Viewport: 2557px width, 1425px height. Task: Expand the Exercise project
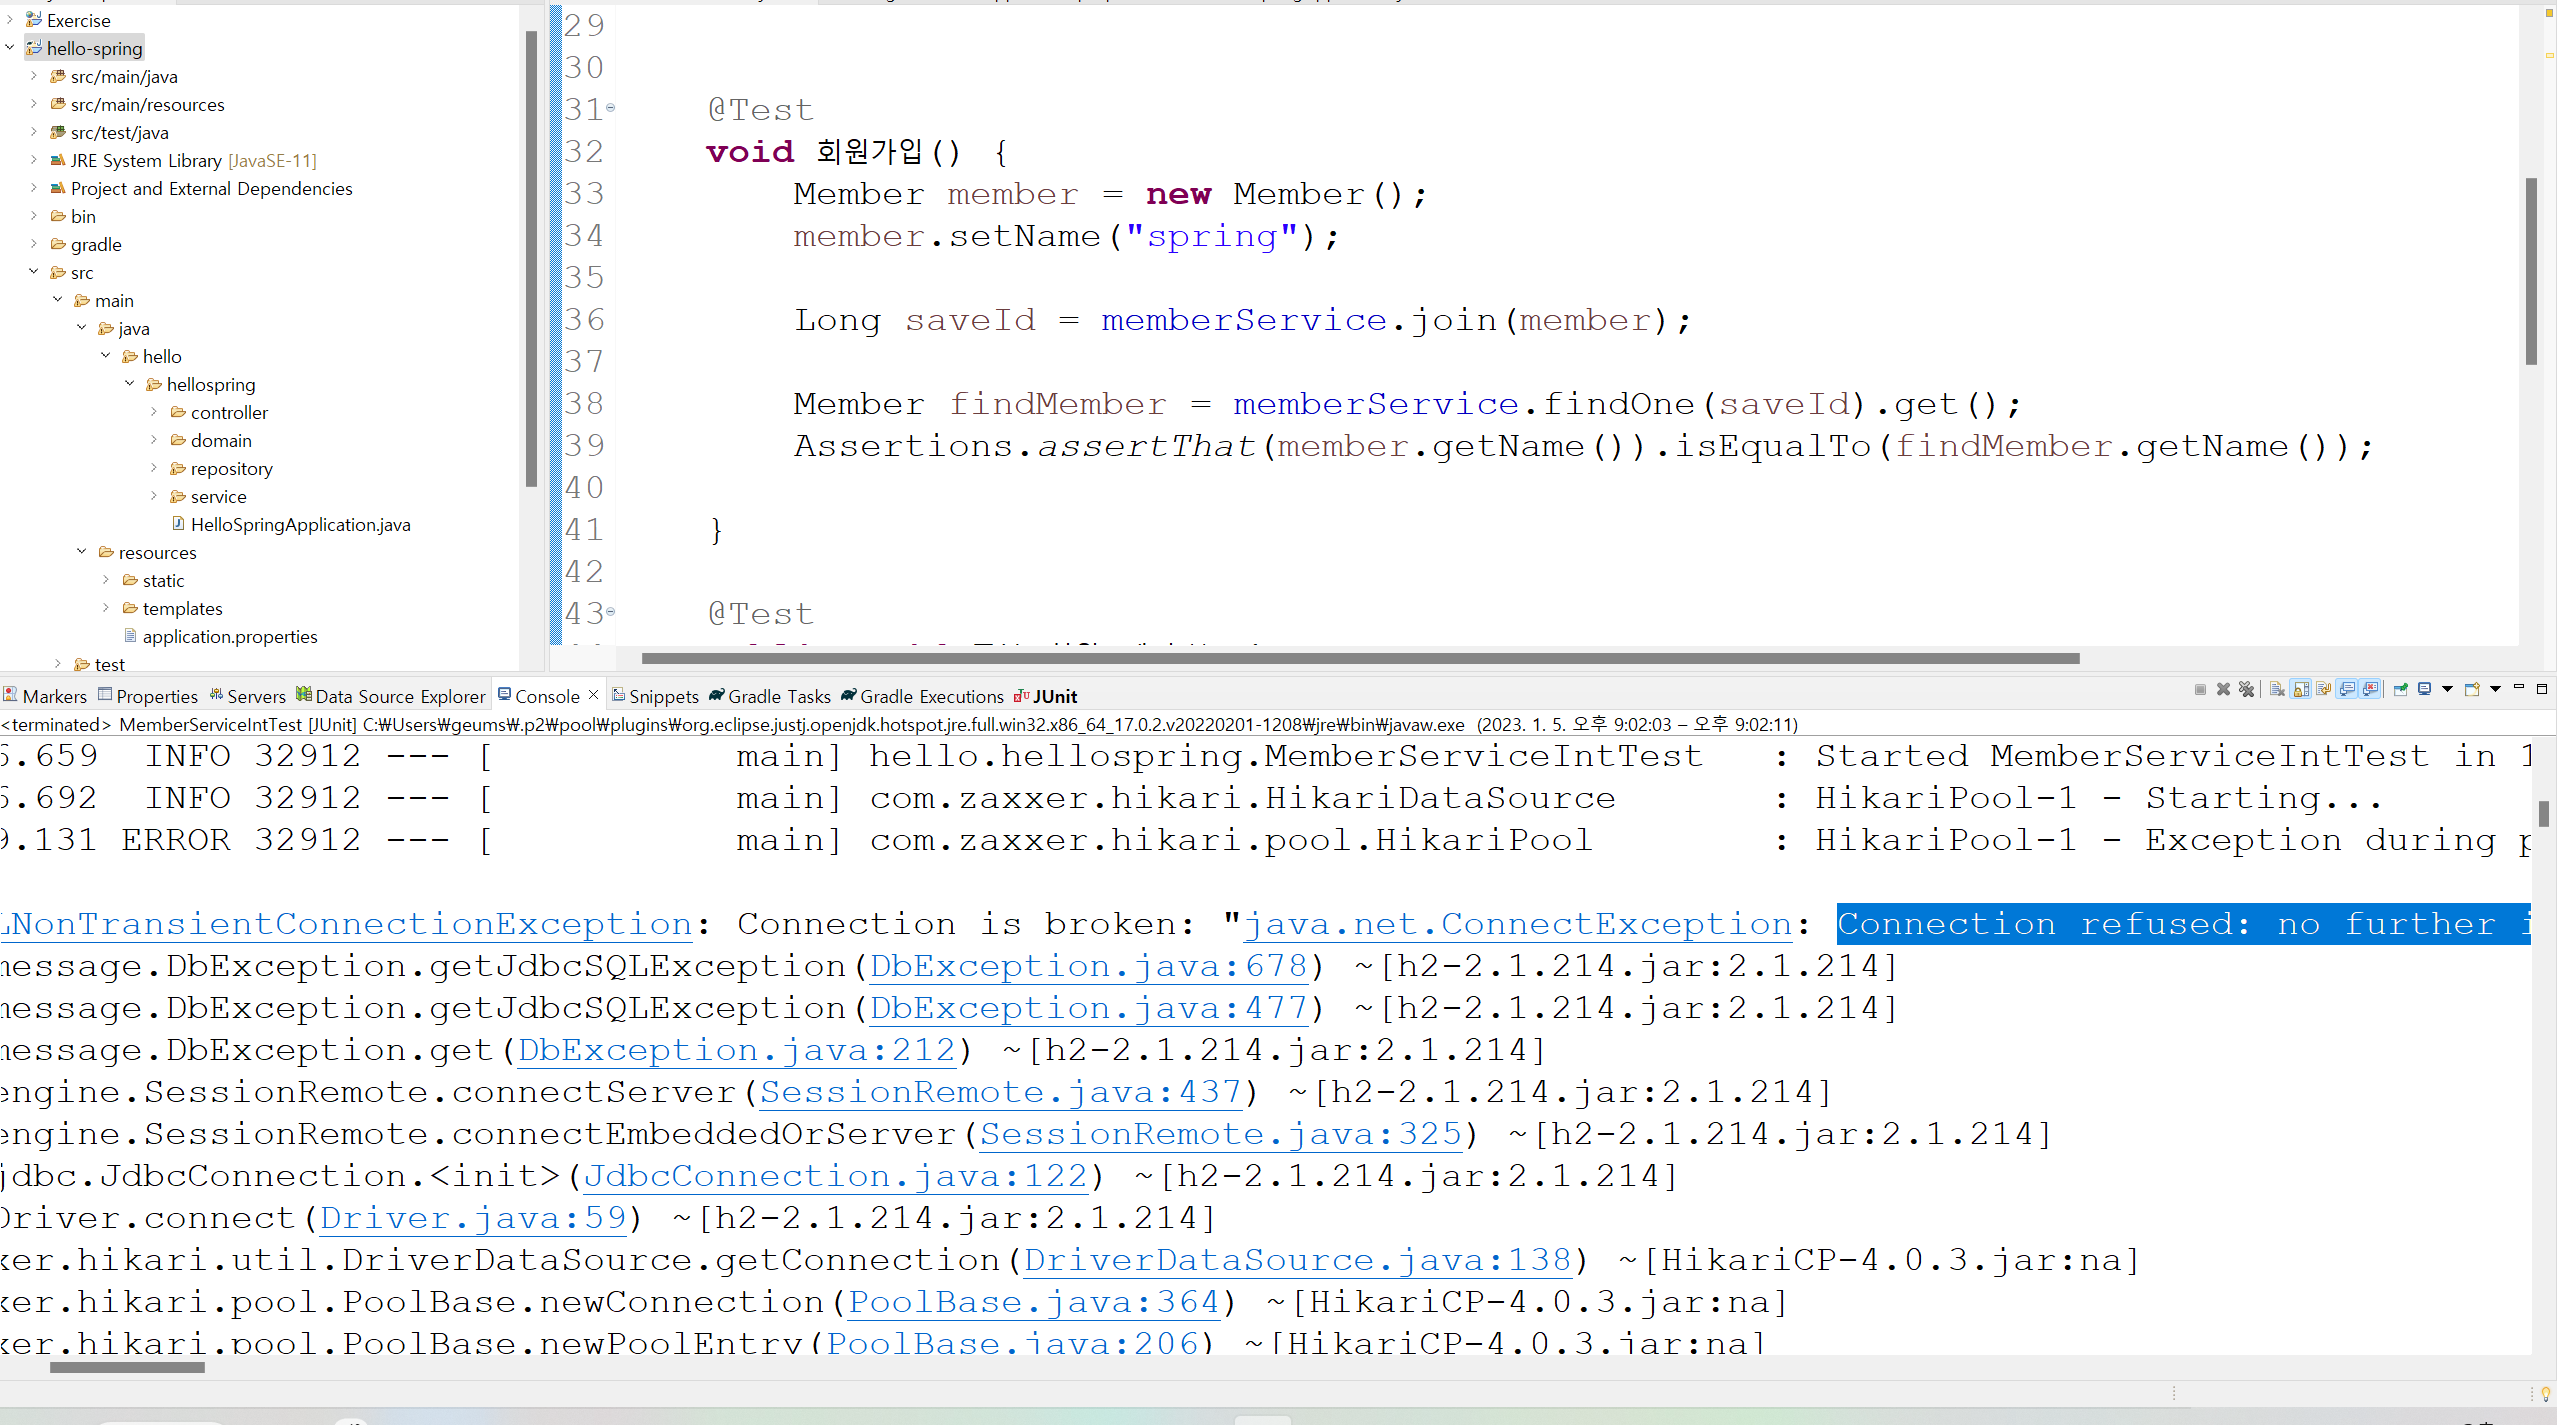click(10, 19)
